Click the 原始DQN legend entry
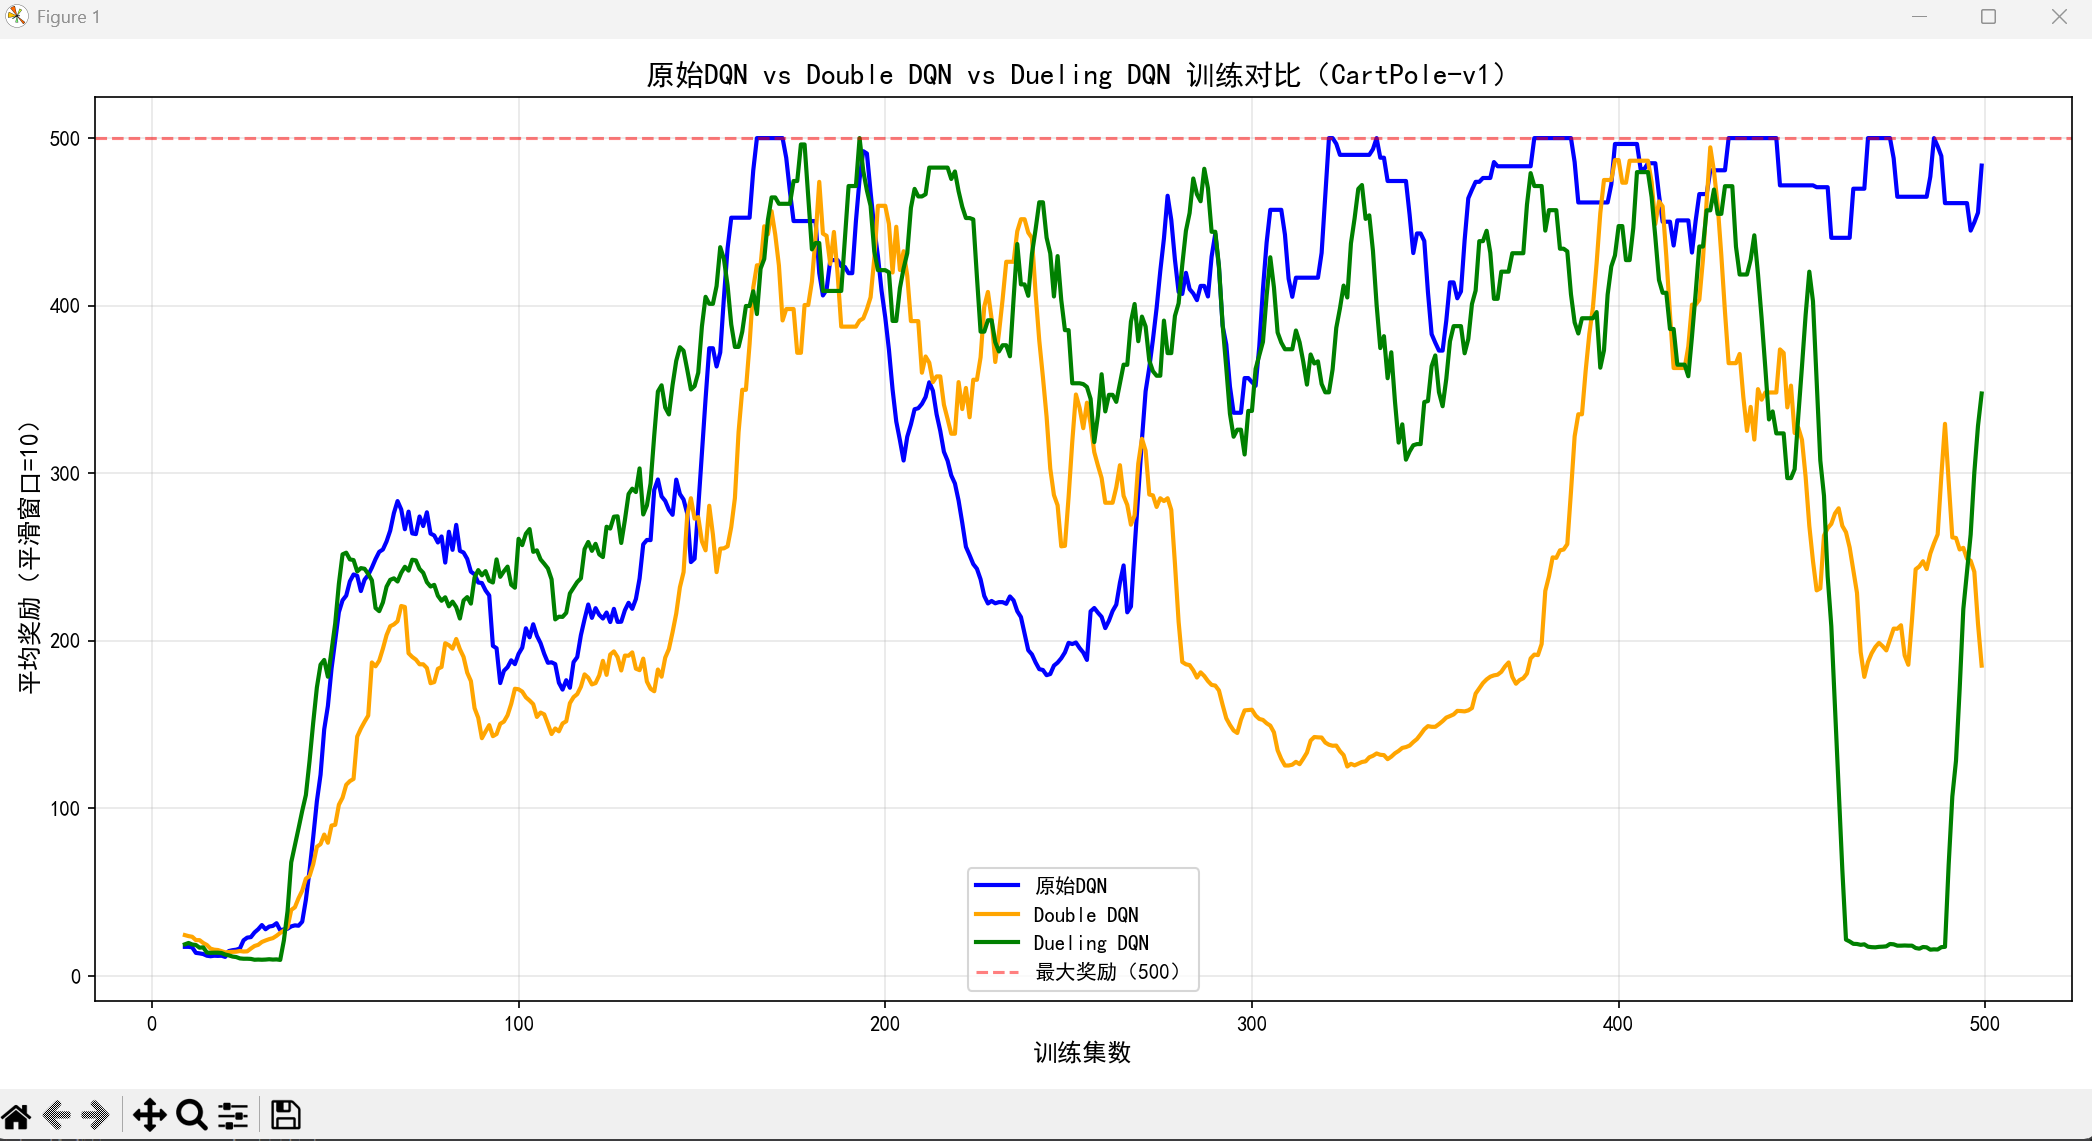The image size is (2092, 1141). tap(1070, 886)
